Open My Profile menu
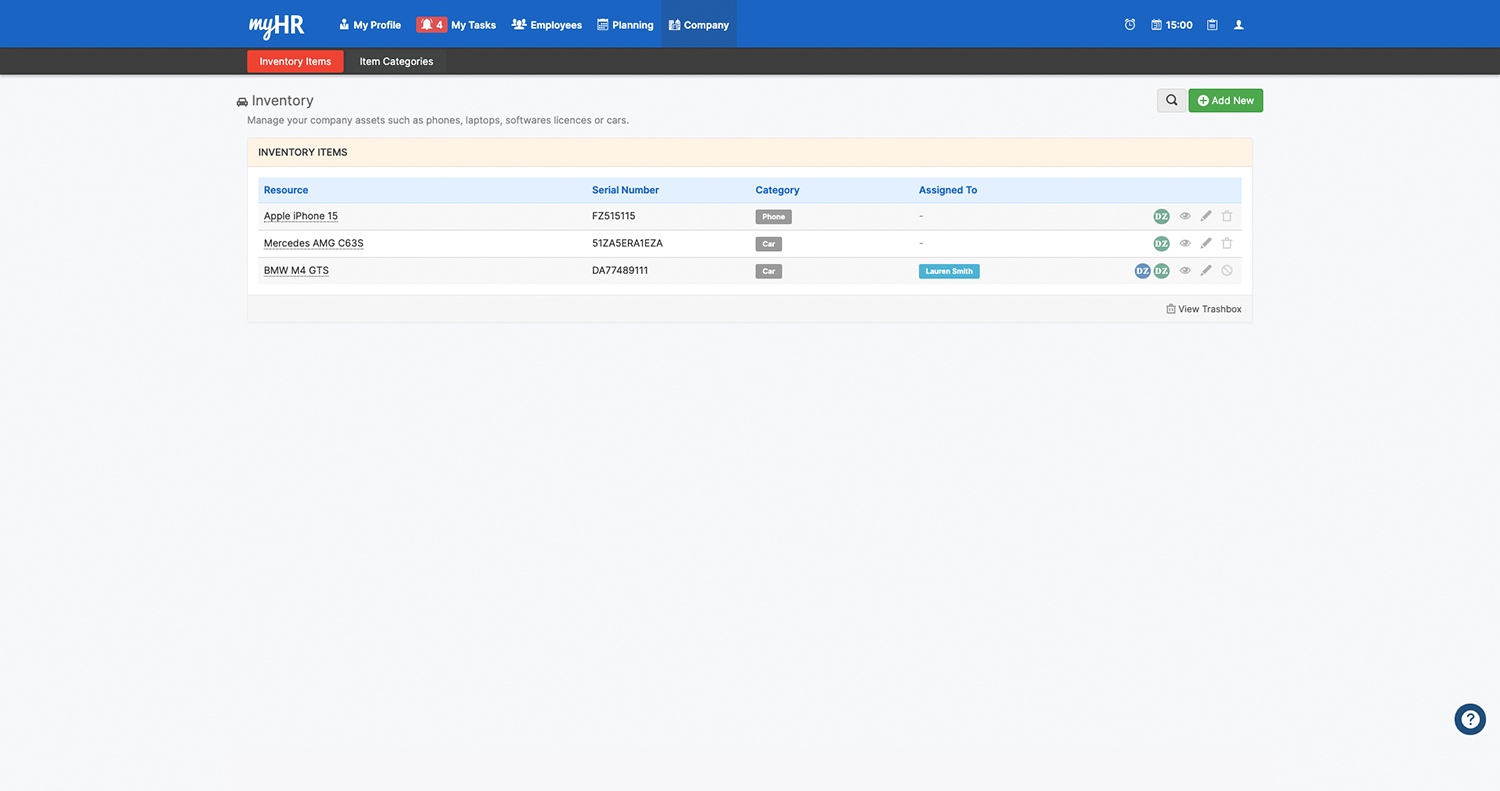This screenshot has width=1500, height=791. (x=370, y=25)
